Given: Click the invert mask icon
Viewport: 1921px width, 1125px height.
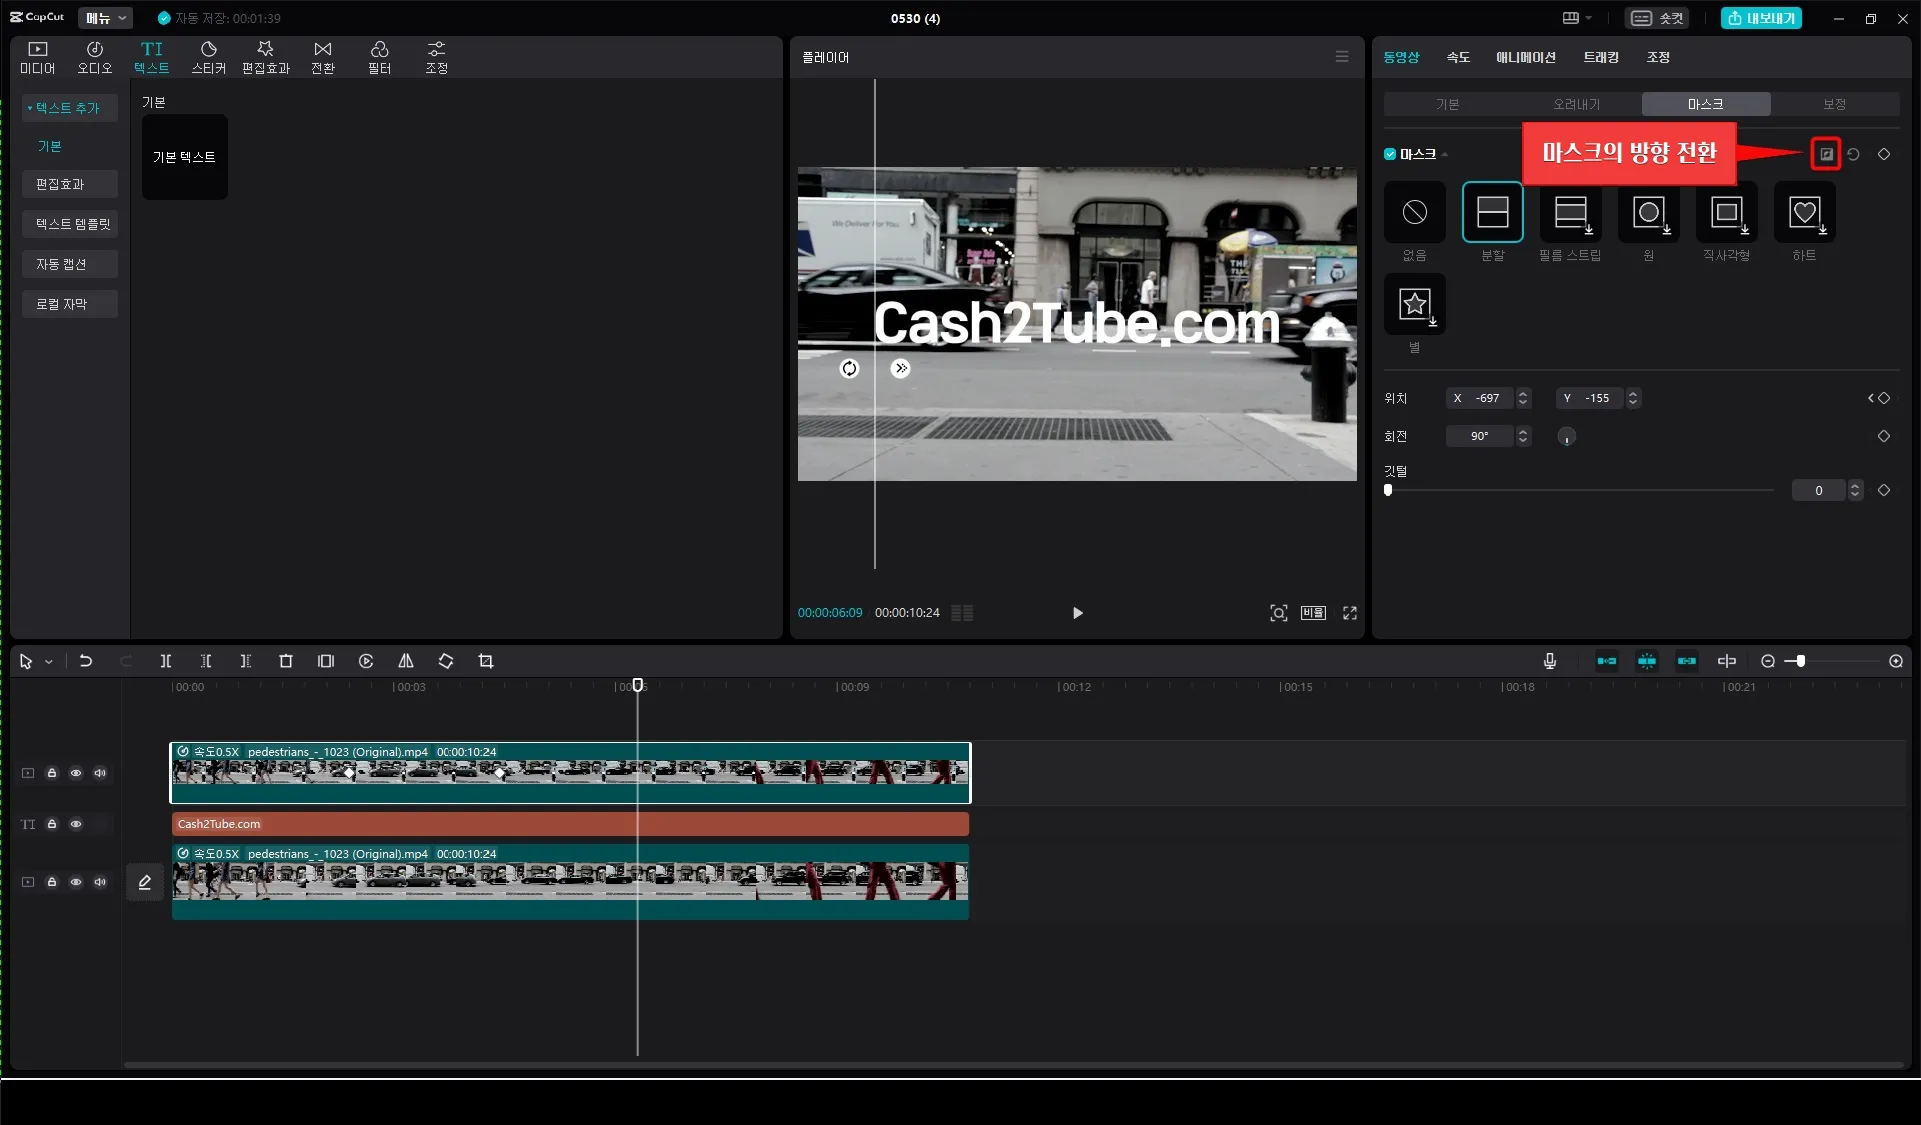Looking at the screenshot, I should pos(1826,154).
